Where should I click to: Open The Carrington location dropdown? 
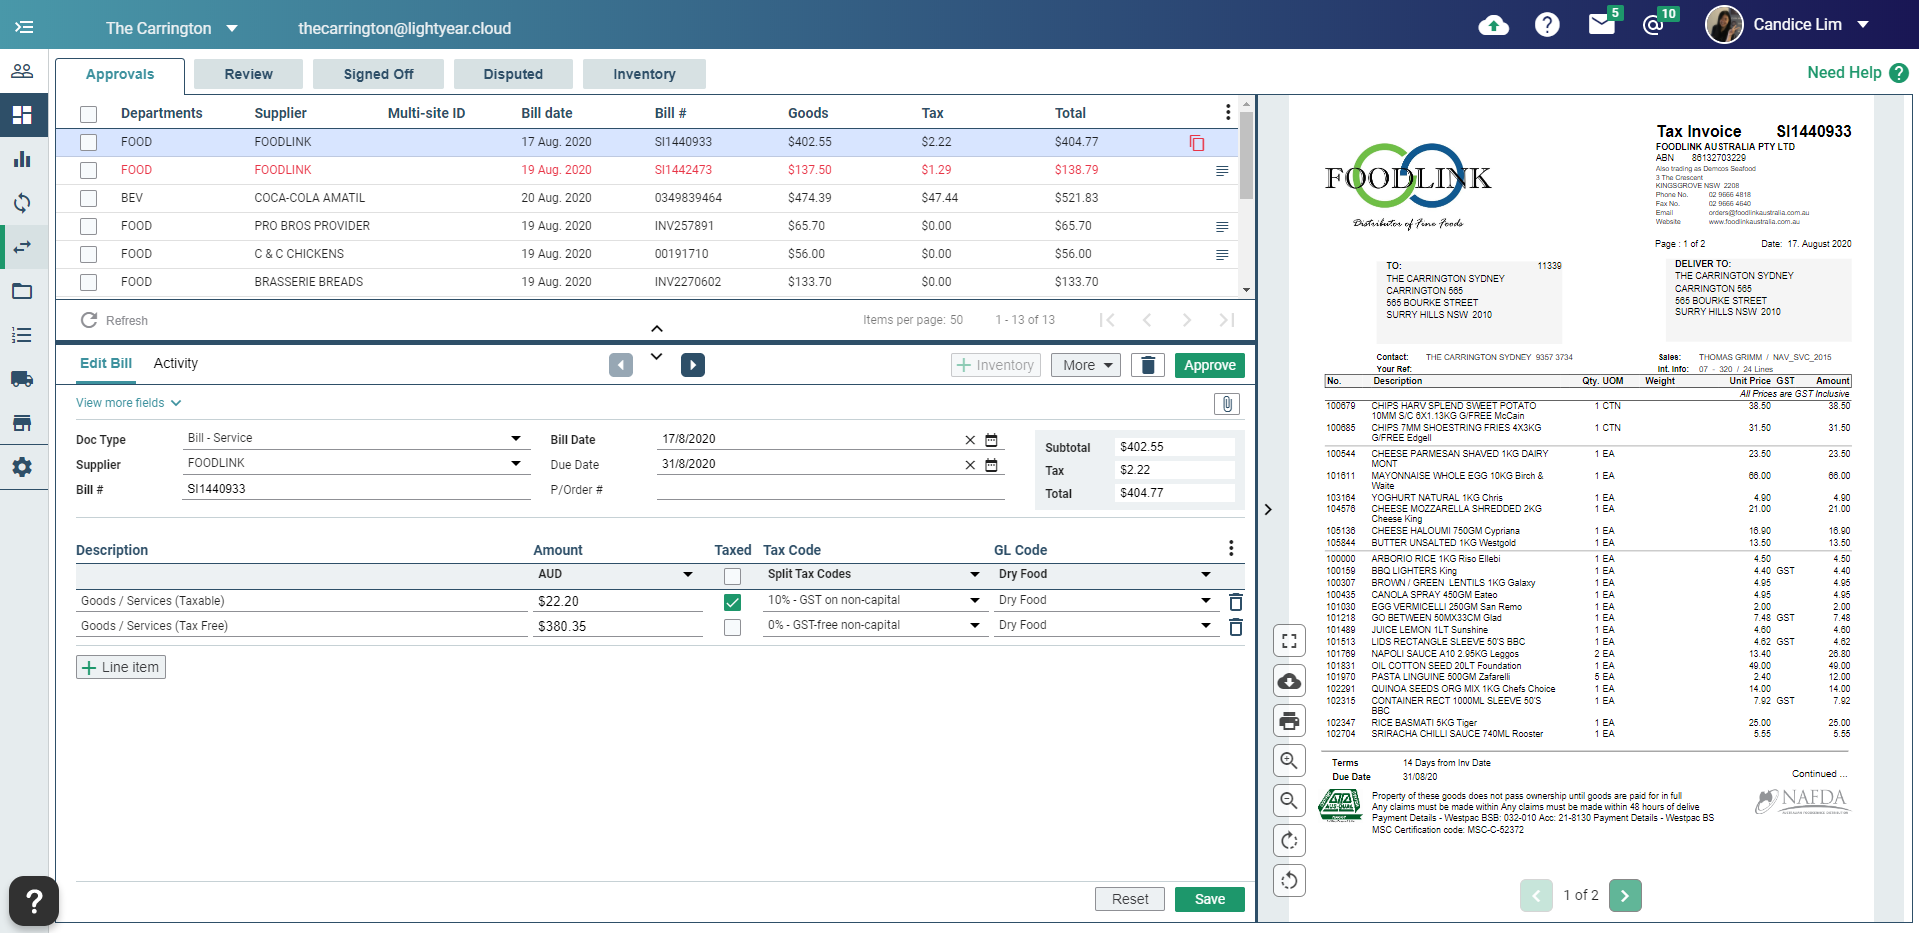pos(171,28)
